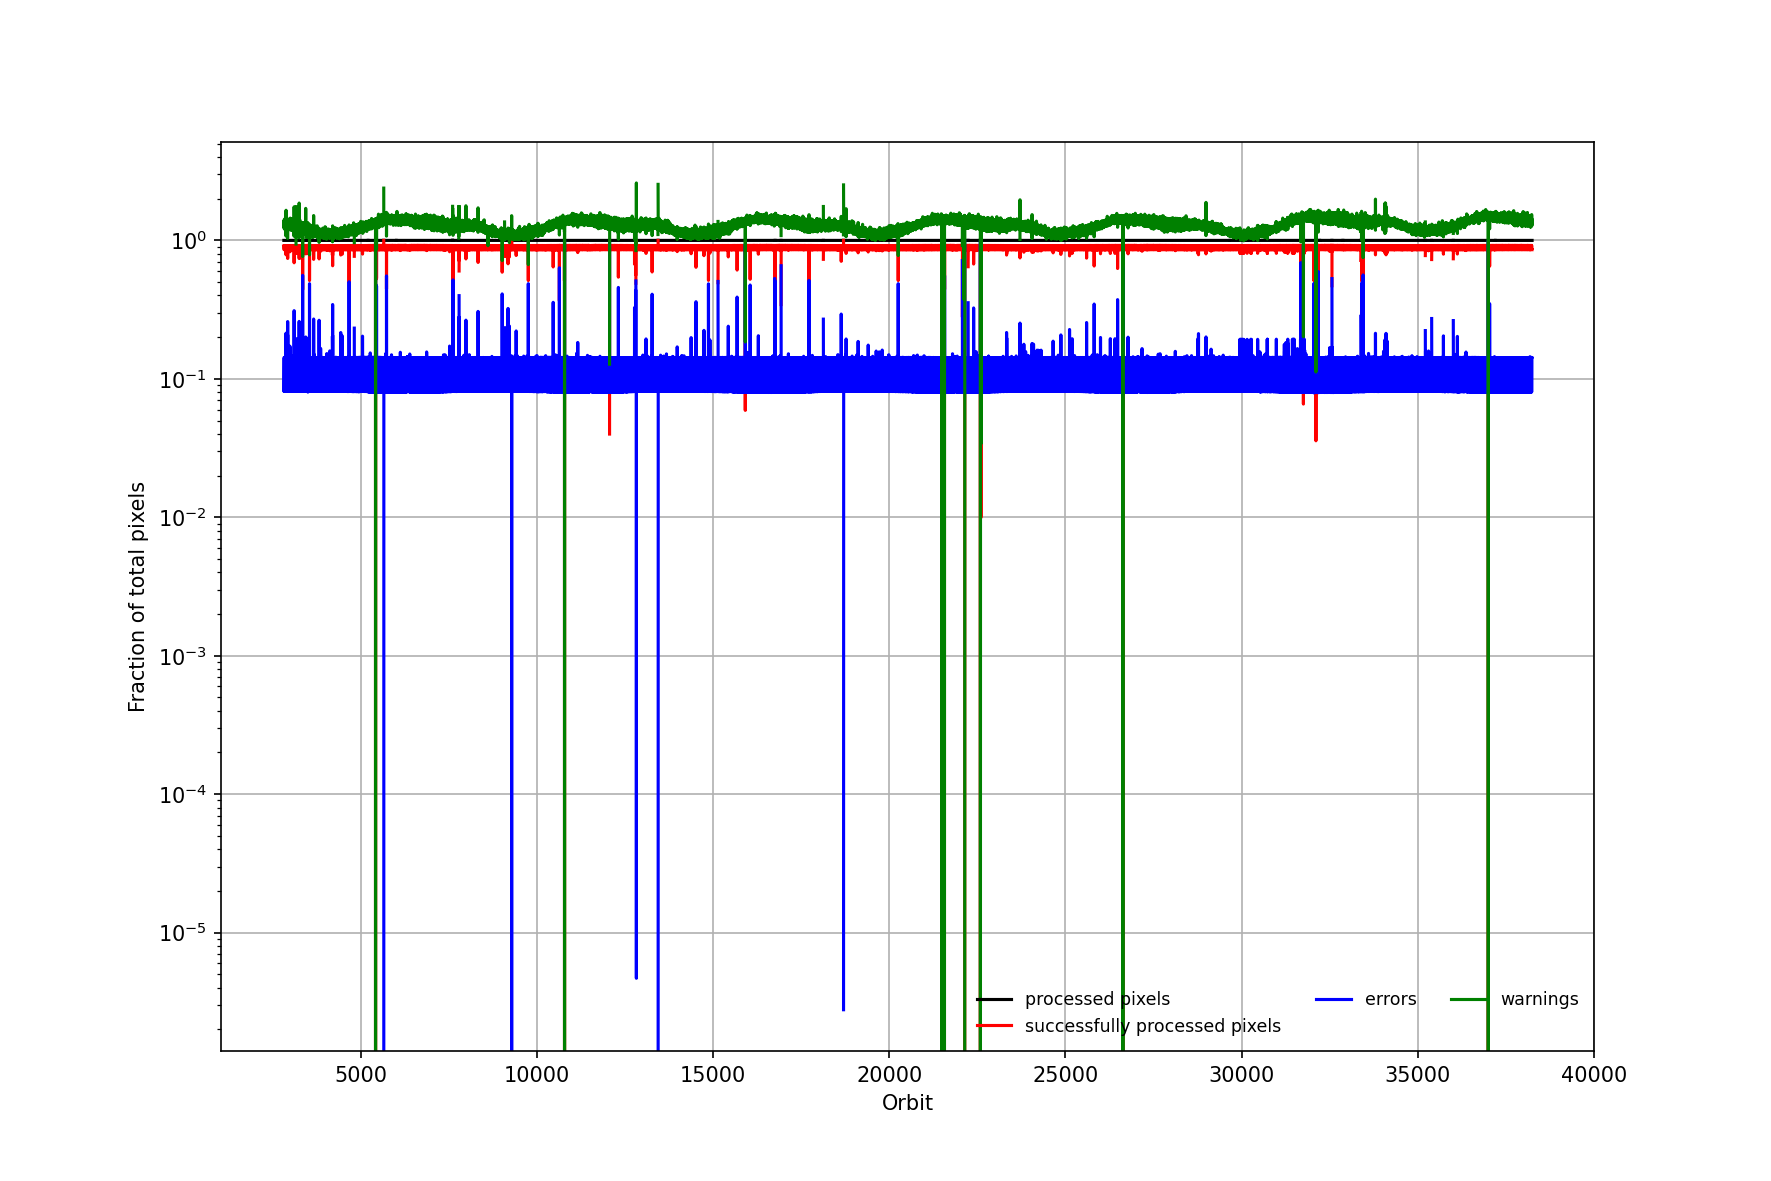Click the y-axis tick label 10⁻²

(183, 517)
